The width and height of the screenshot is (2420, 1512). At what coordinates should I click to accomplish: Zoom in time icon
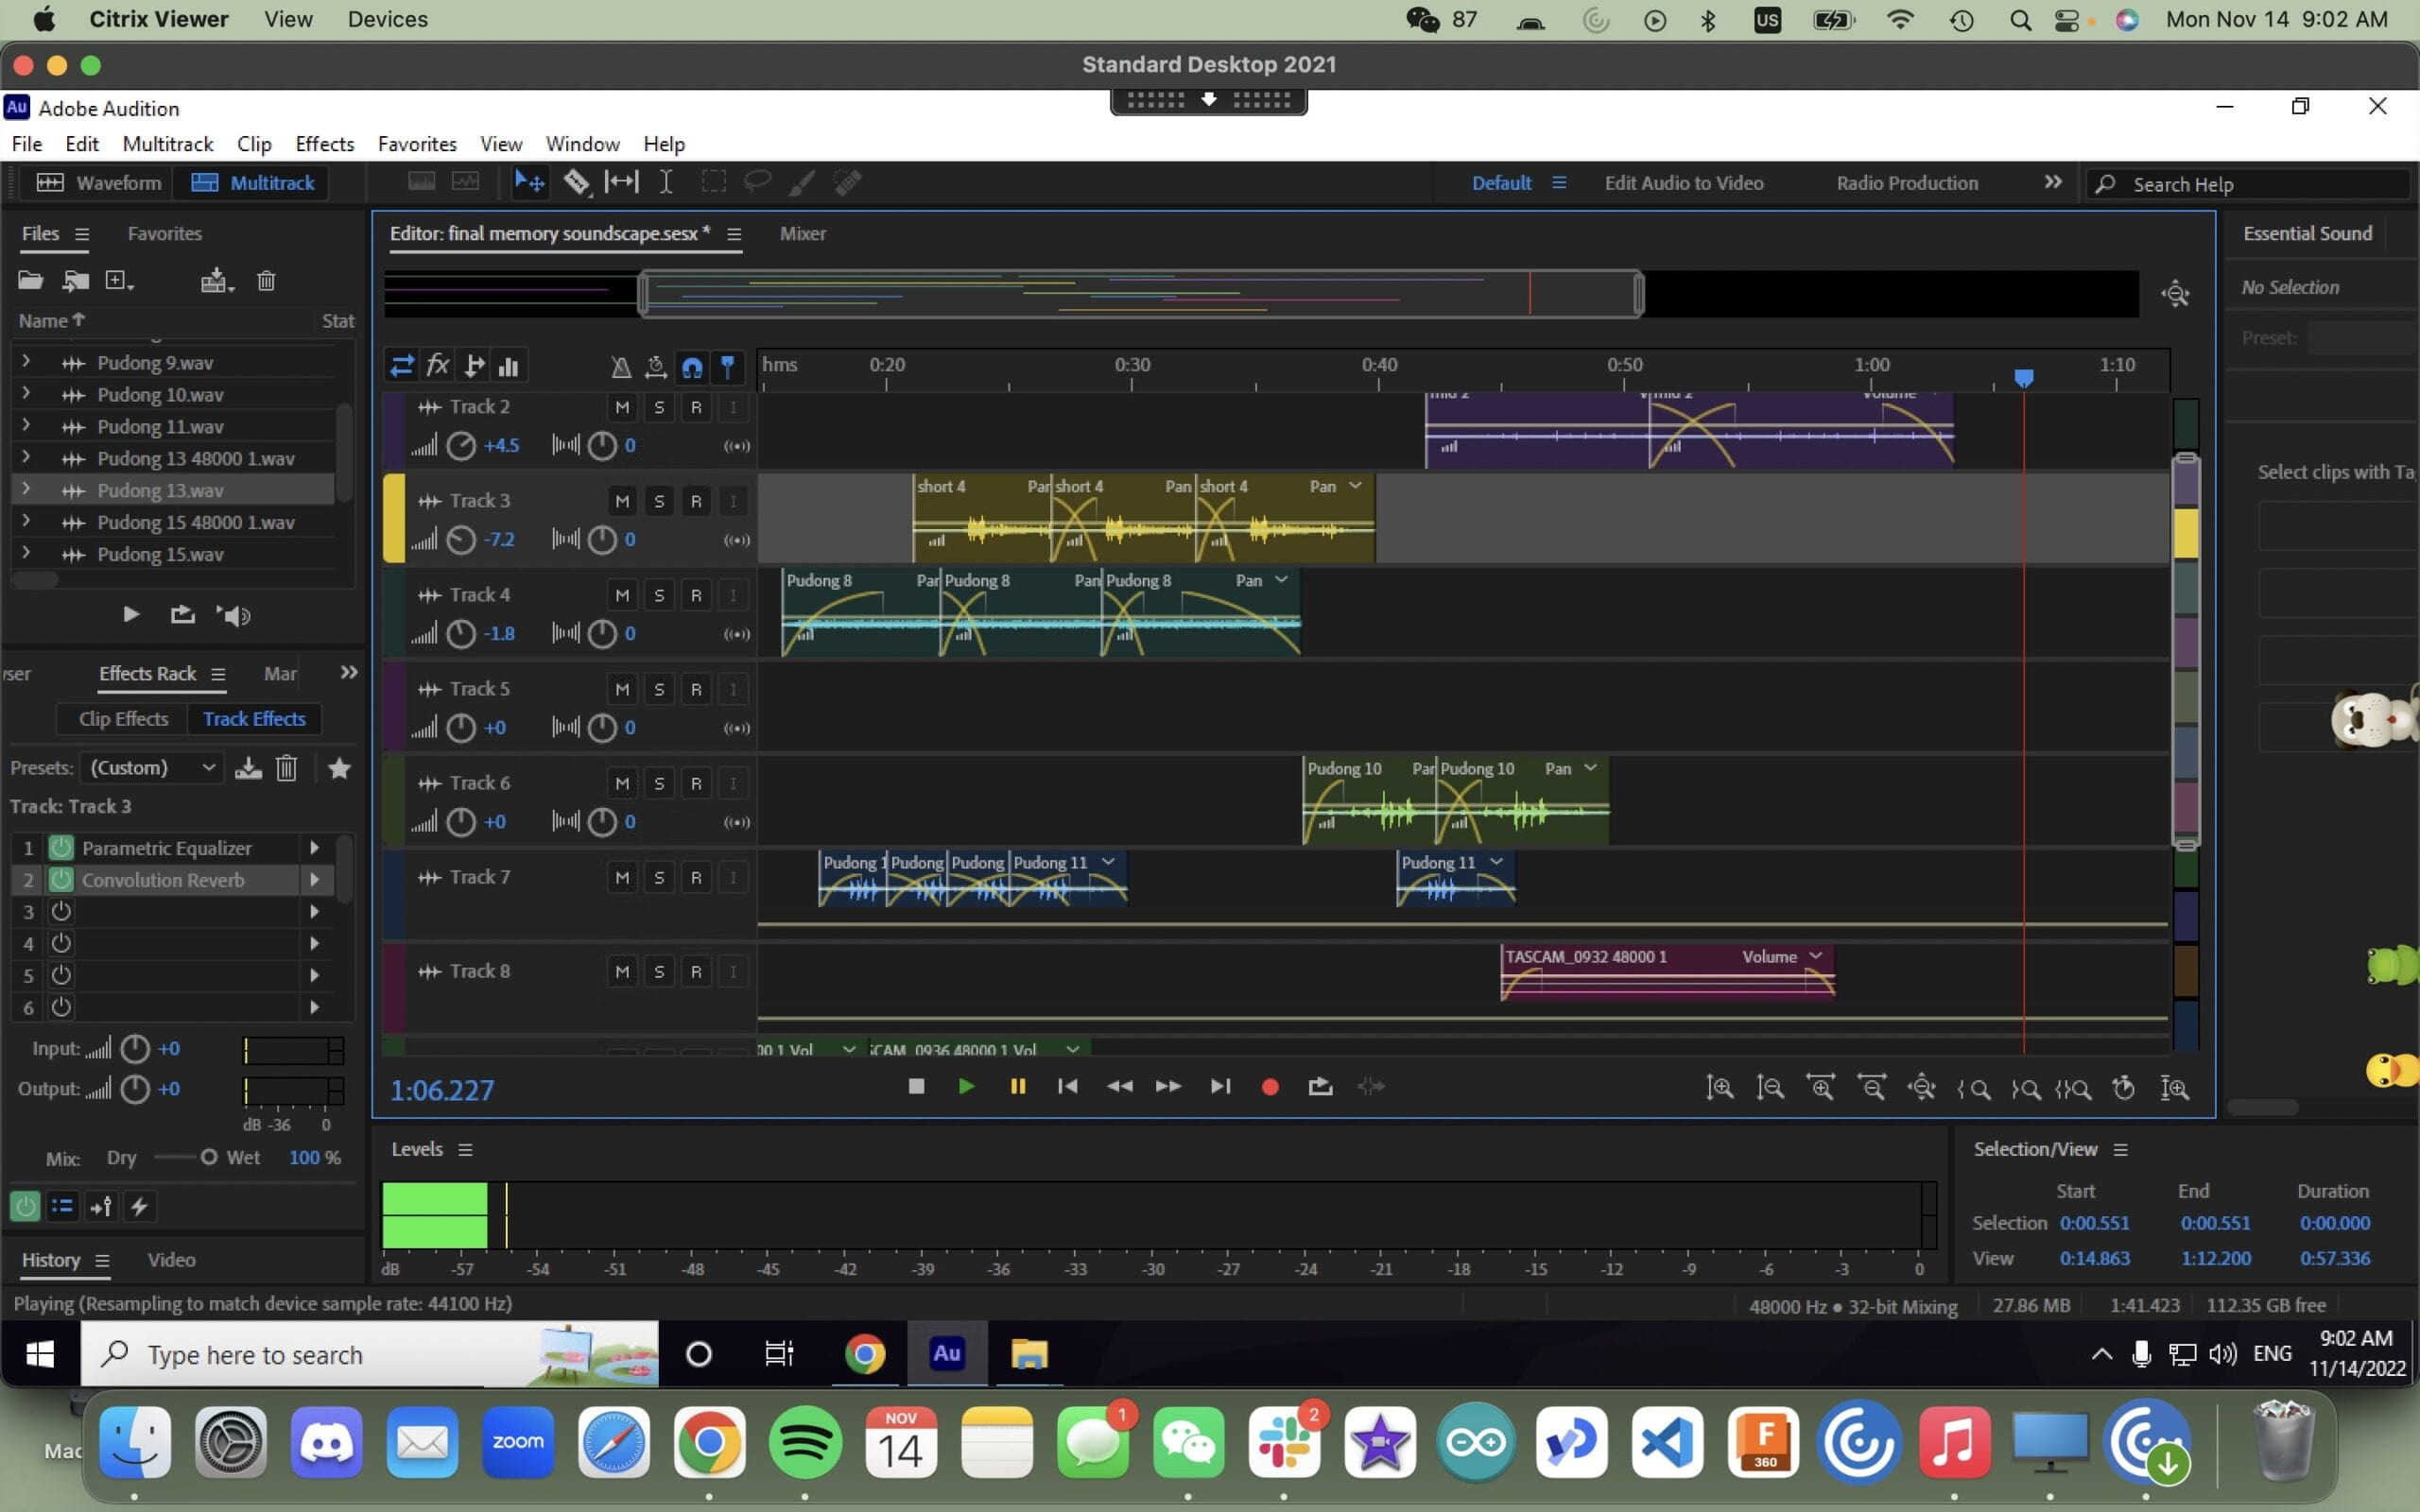click(x=1820, y=1088)
